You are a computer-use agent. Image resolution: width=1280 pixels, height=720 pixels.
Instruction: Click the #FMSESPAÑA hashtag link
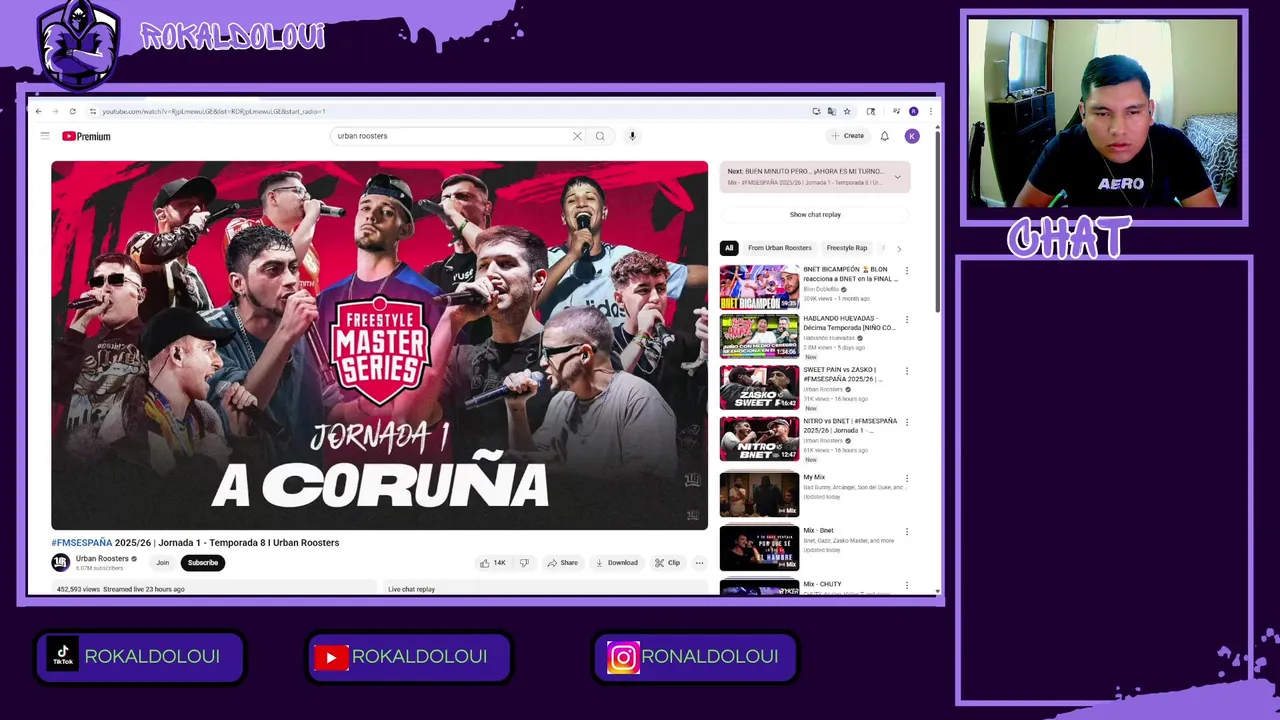[x=82, y=543]
